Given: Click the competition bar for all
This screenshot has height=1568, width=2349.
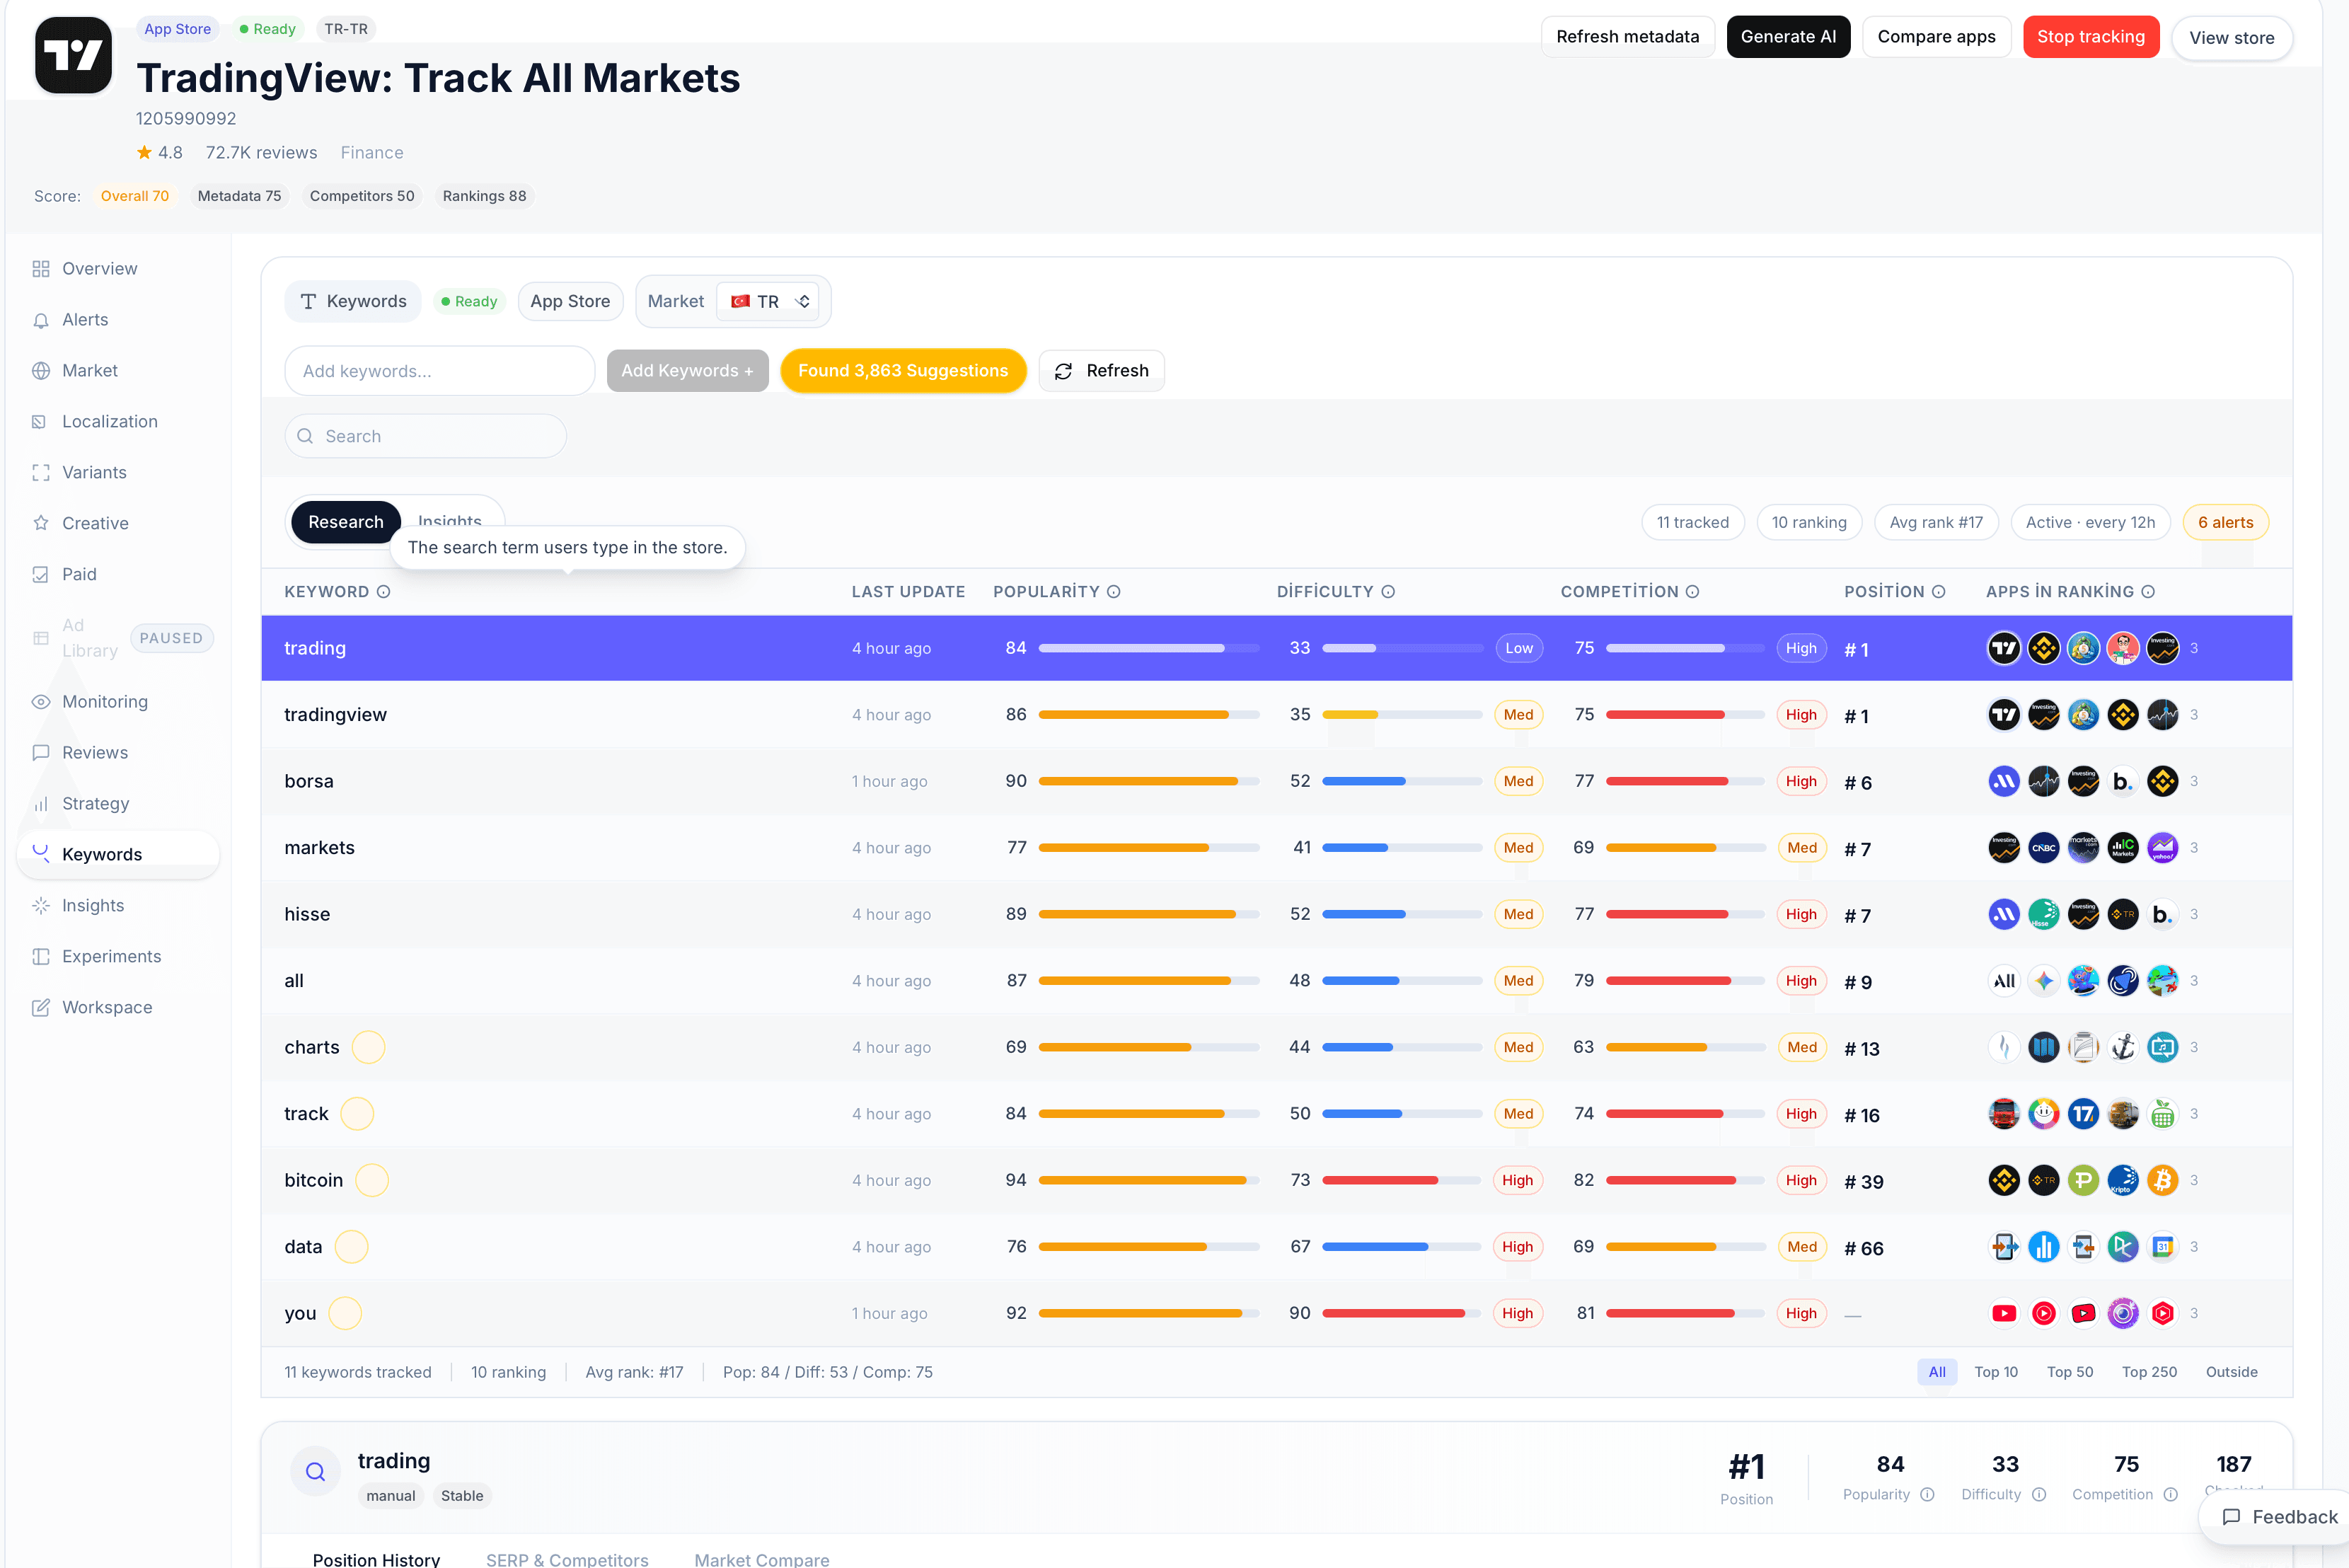Looking at the screenshot, I should pyautogui.click(x=1685, y=981).
